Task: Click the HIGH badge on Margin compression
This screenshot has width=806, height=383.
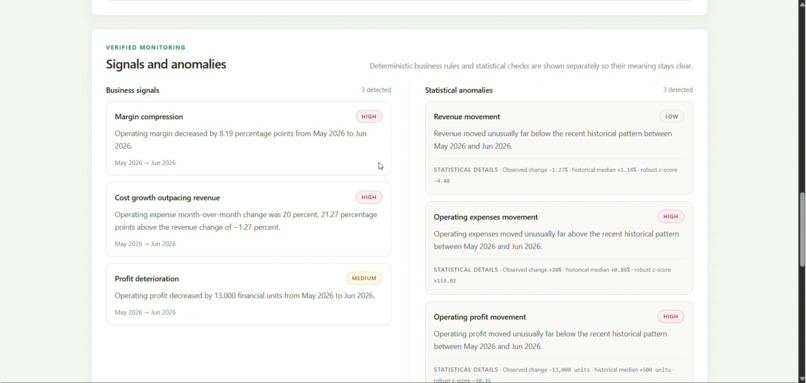Action: point(369,117)
